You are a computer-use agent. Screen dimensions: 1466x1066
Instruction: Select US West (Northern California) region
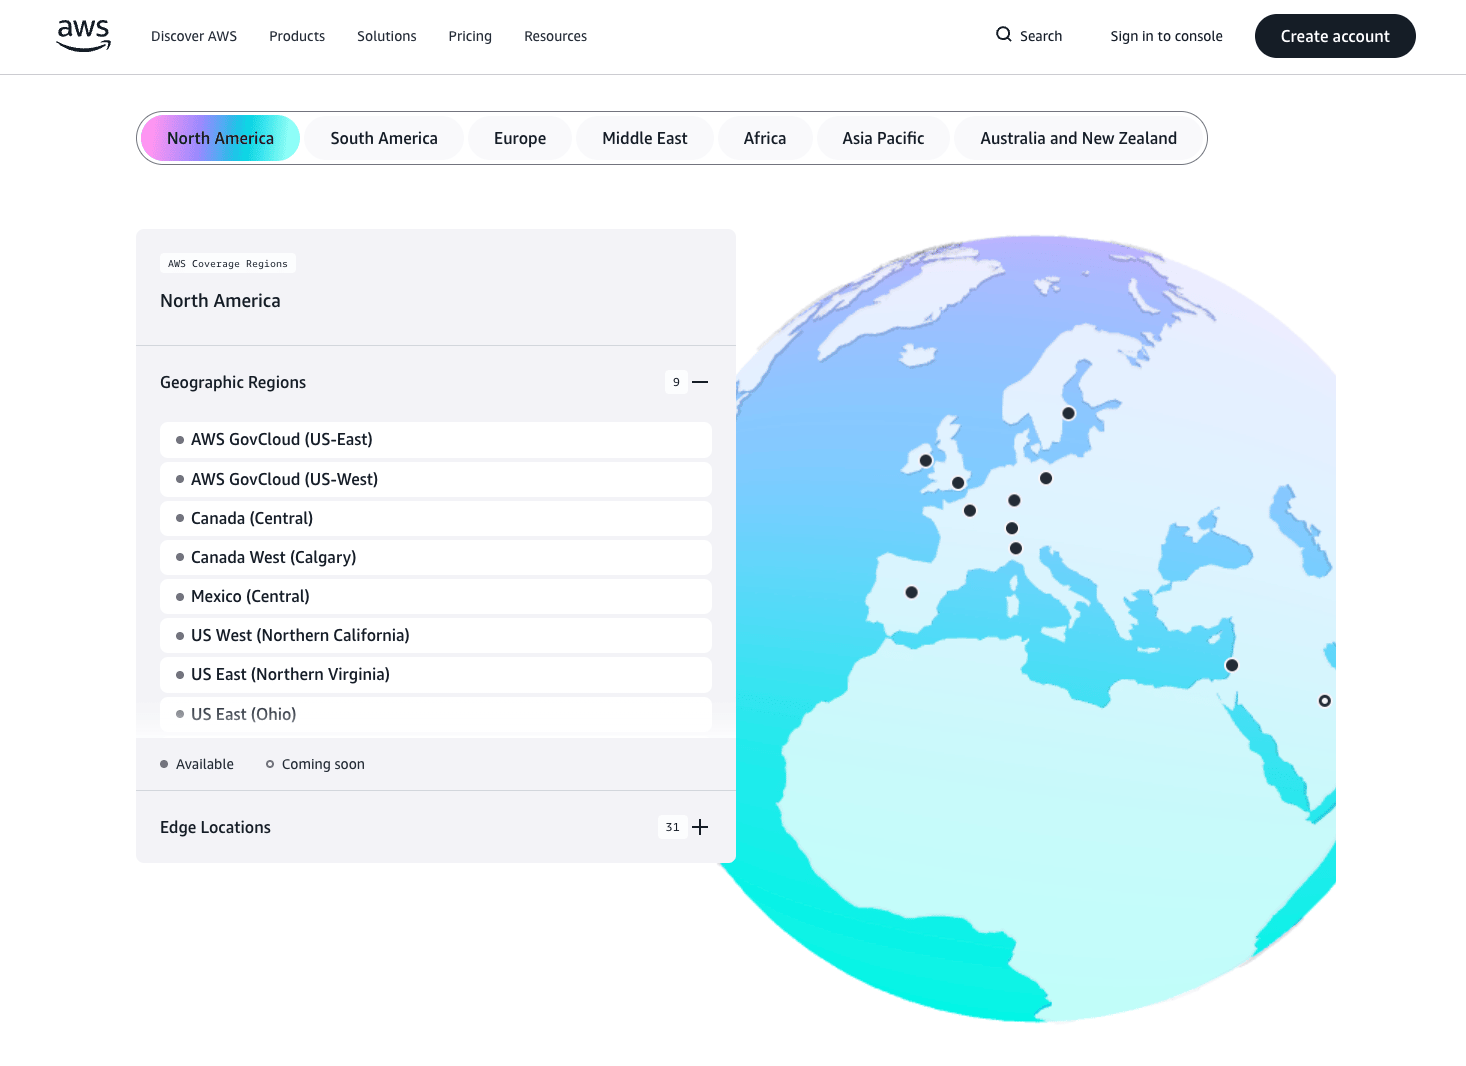pyautogui.click(x=436, y=635)
